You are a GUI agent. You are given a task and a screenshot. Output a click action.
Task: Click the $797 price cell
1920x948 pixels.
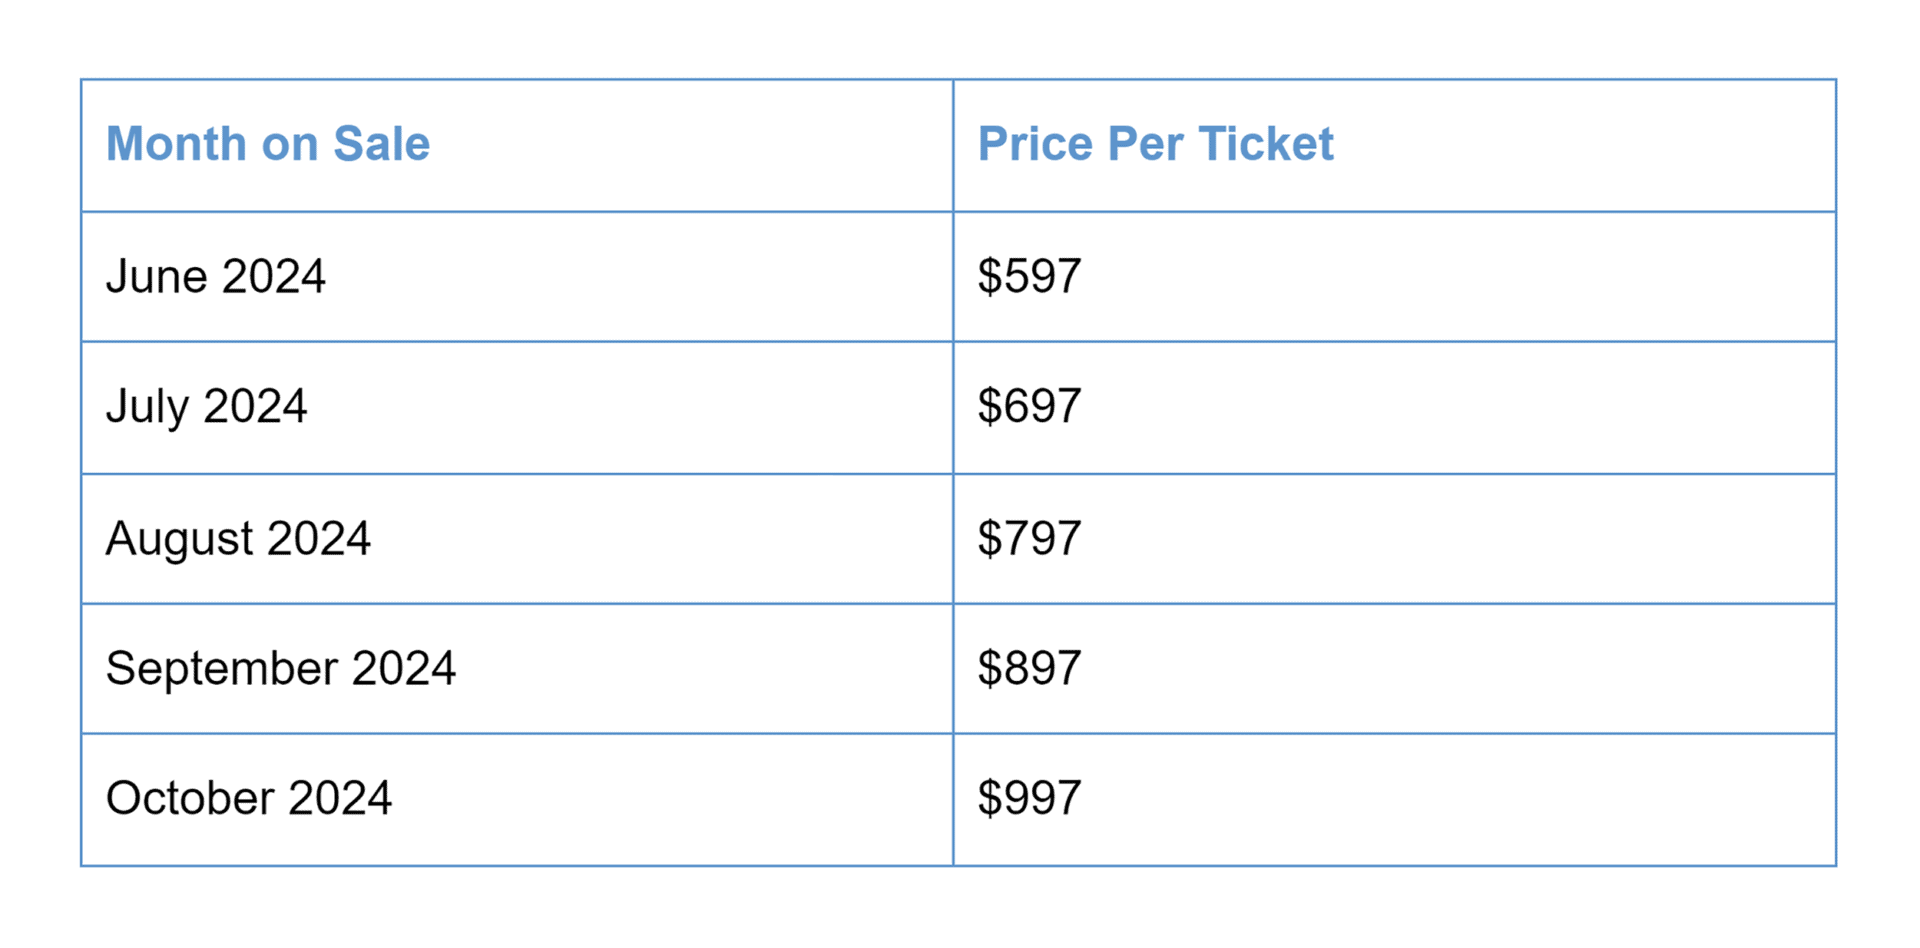(x=1029, y=539)
